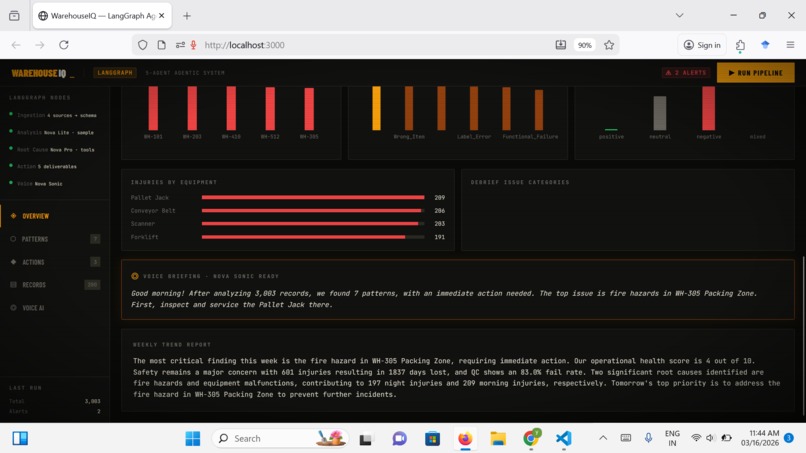Click the Firefox View icon

tap(14, 16)
